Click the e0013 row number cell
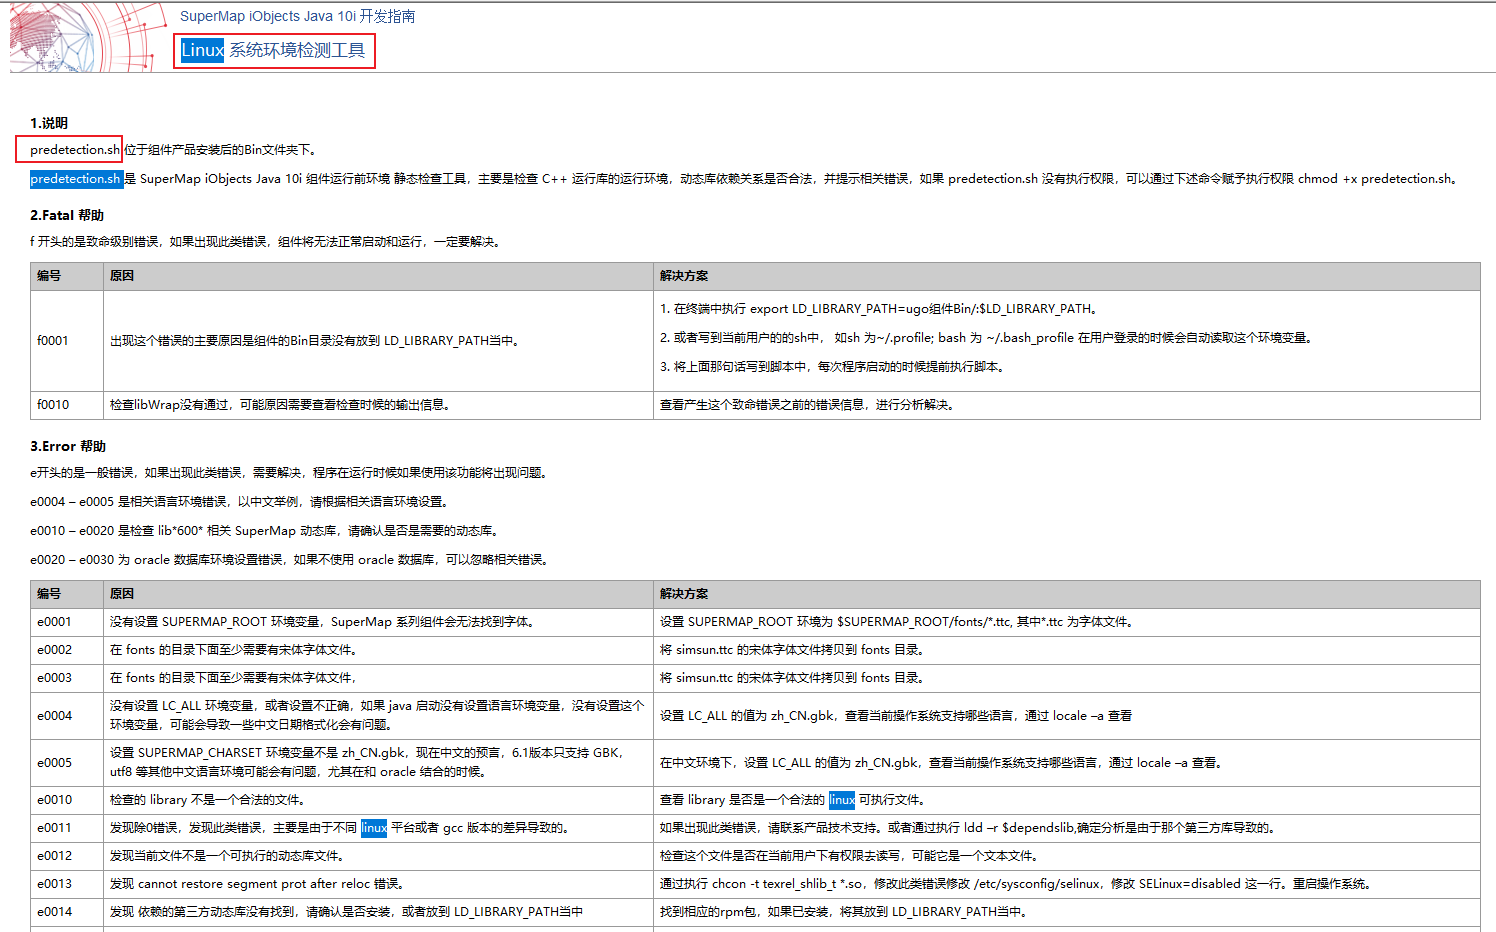The image size is (1496, 932). (x=54, y=884)
